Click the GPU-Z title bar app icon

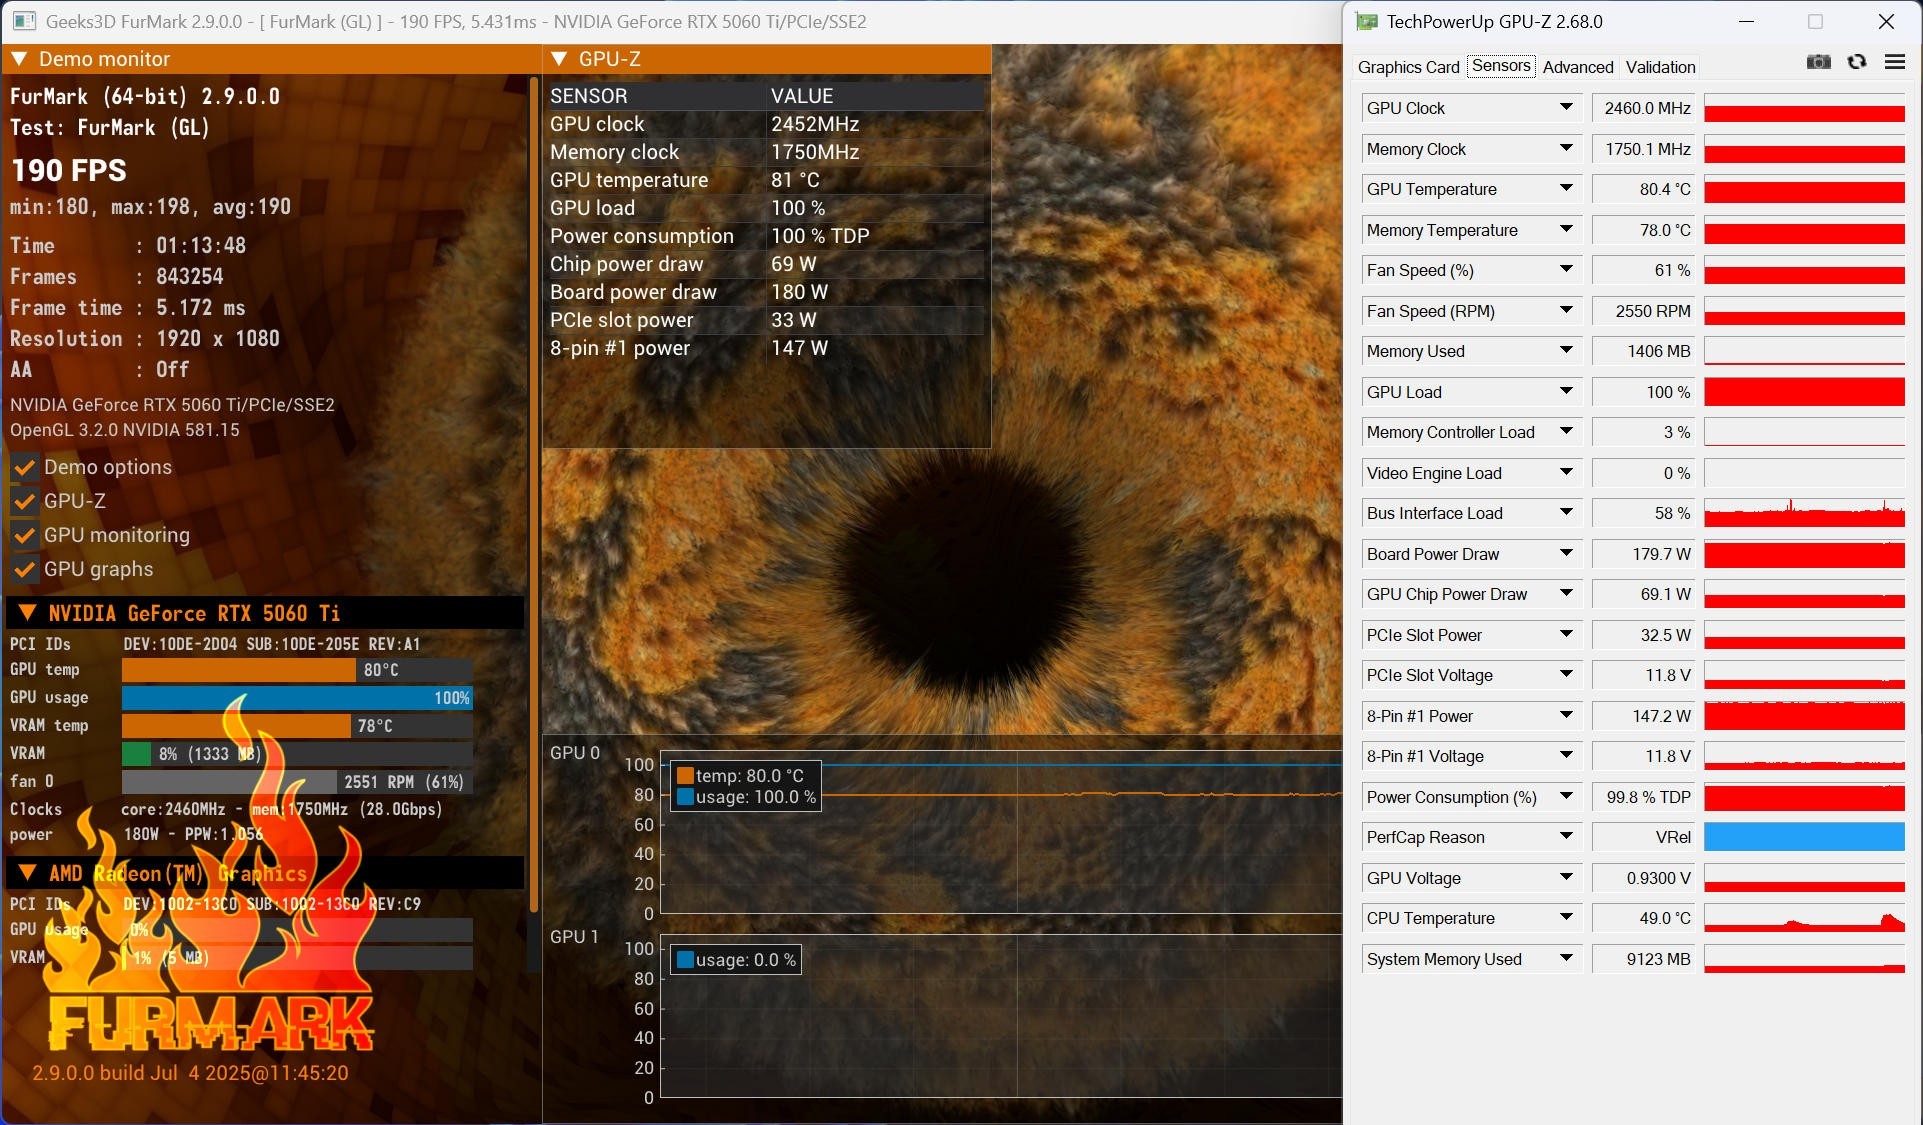pyautogui.click(x=1367, y=21)
